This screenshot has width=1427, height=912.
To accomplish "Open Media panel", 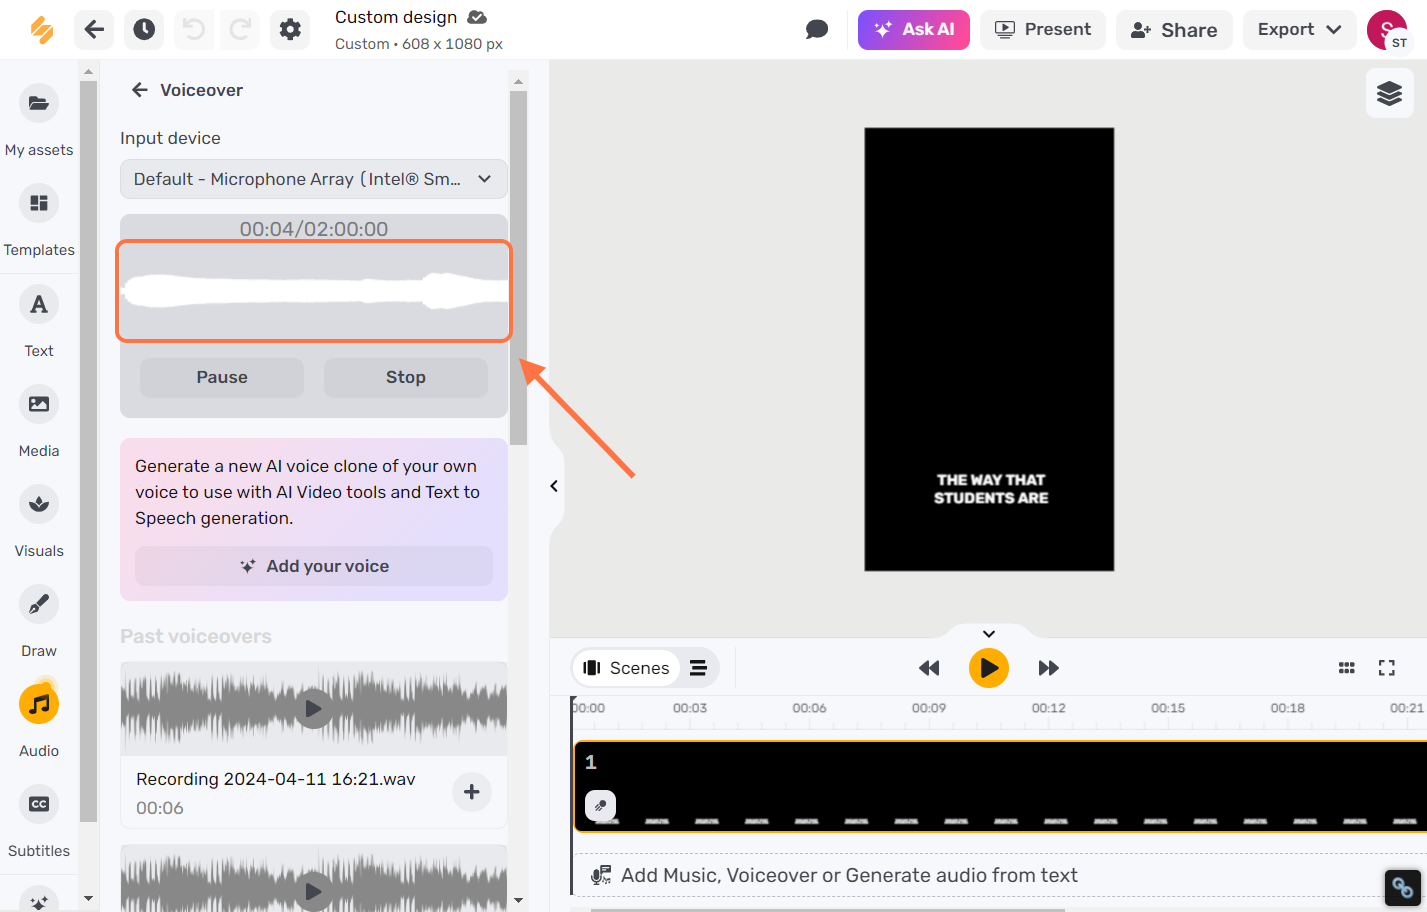I will [39, 421].
